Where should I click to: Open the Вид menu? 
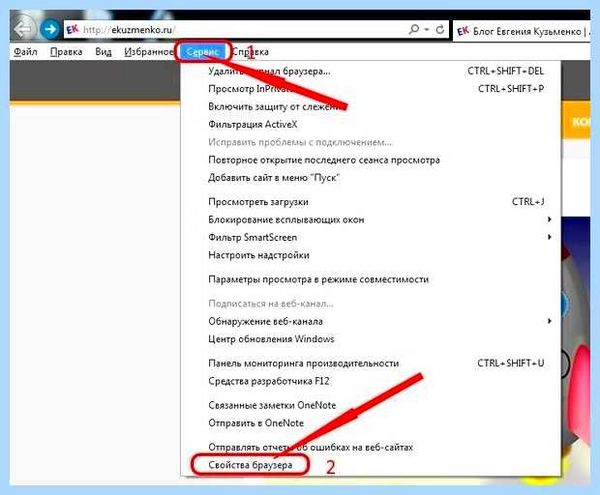tap(103, 52)
